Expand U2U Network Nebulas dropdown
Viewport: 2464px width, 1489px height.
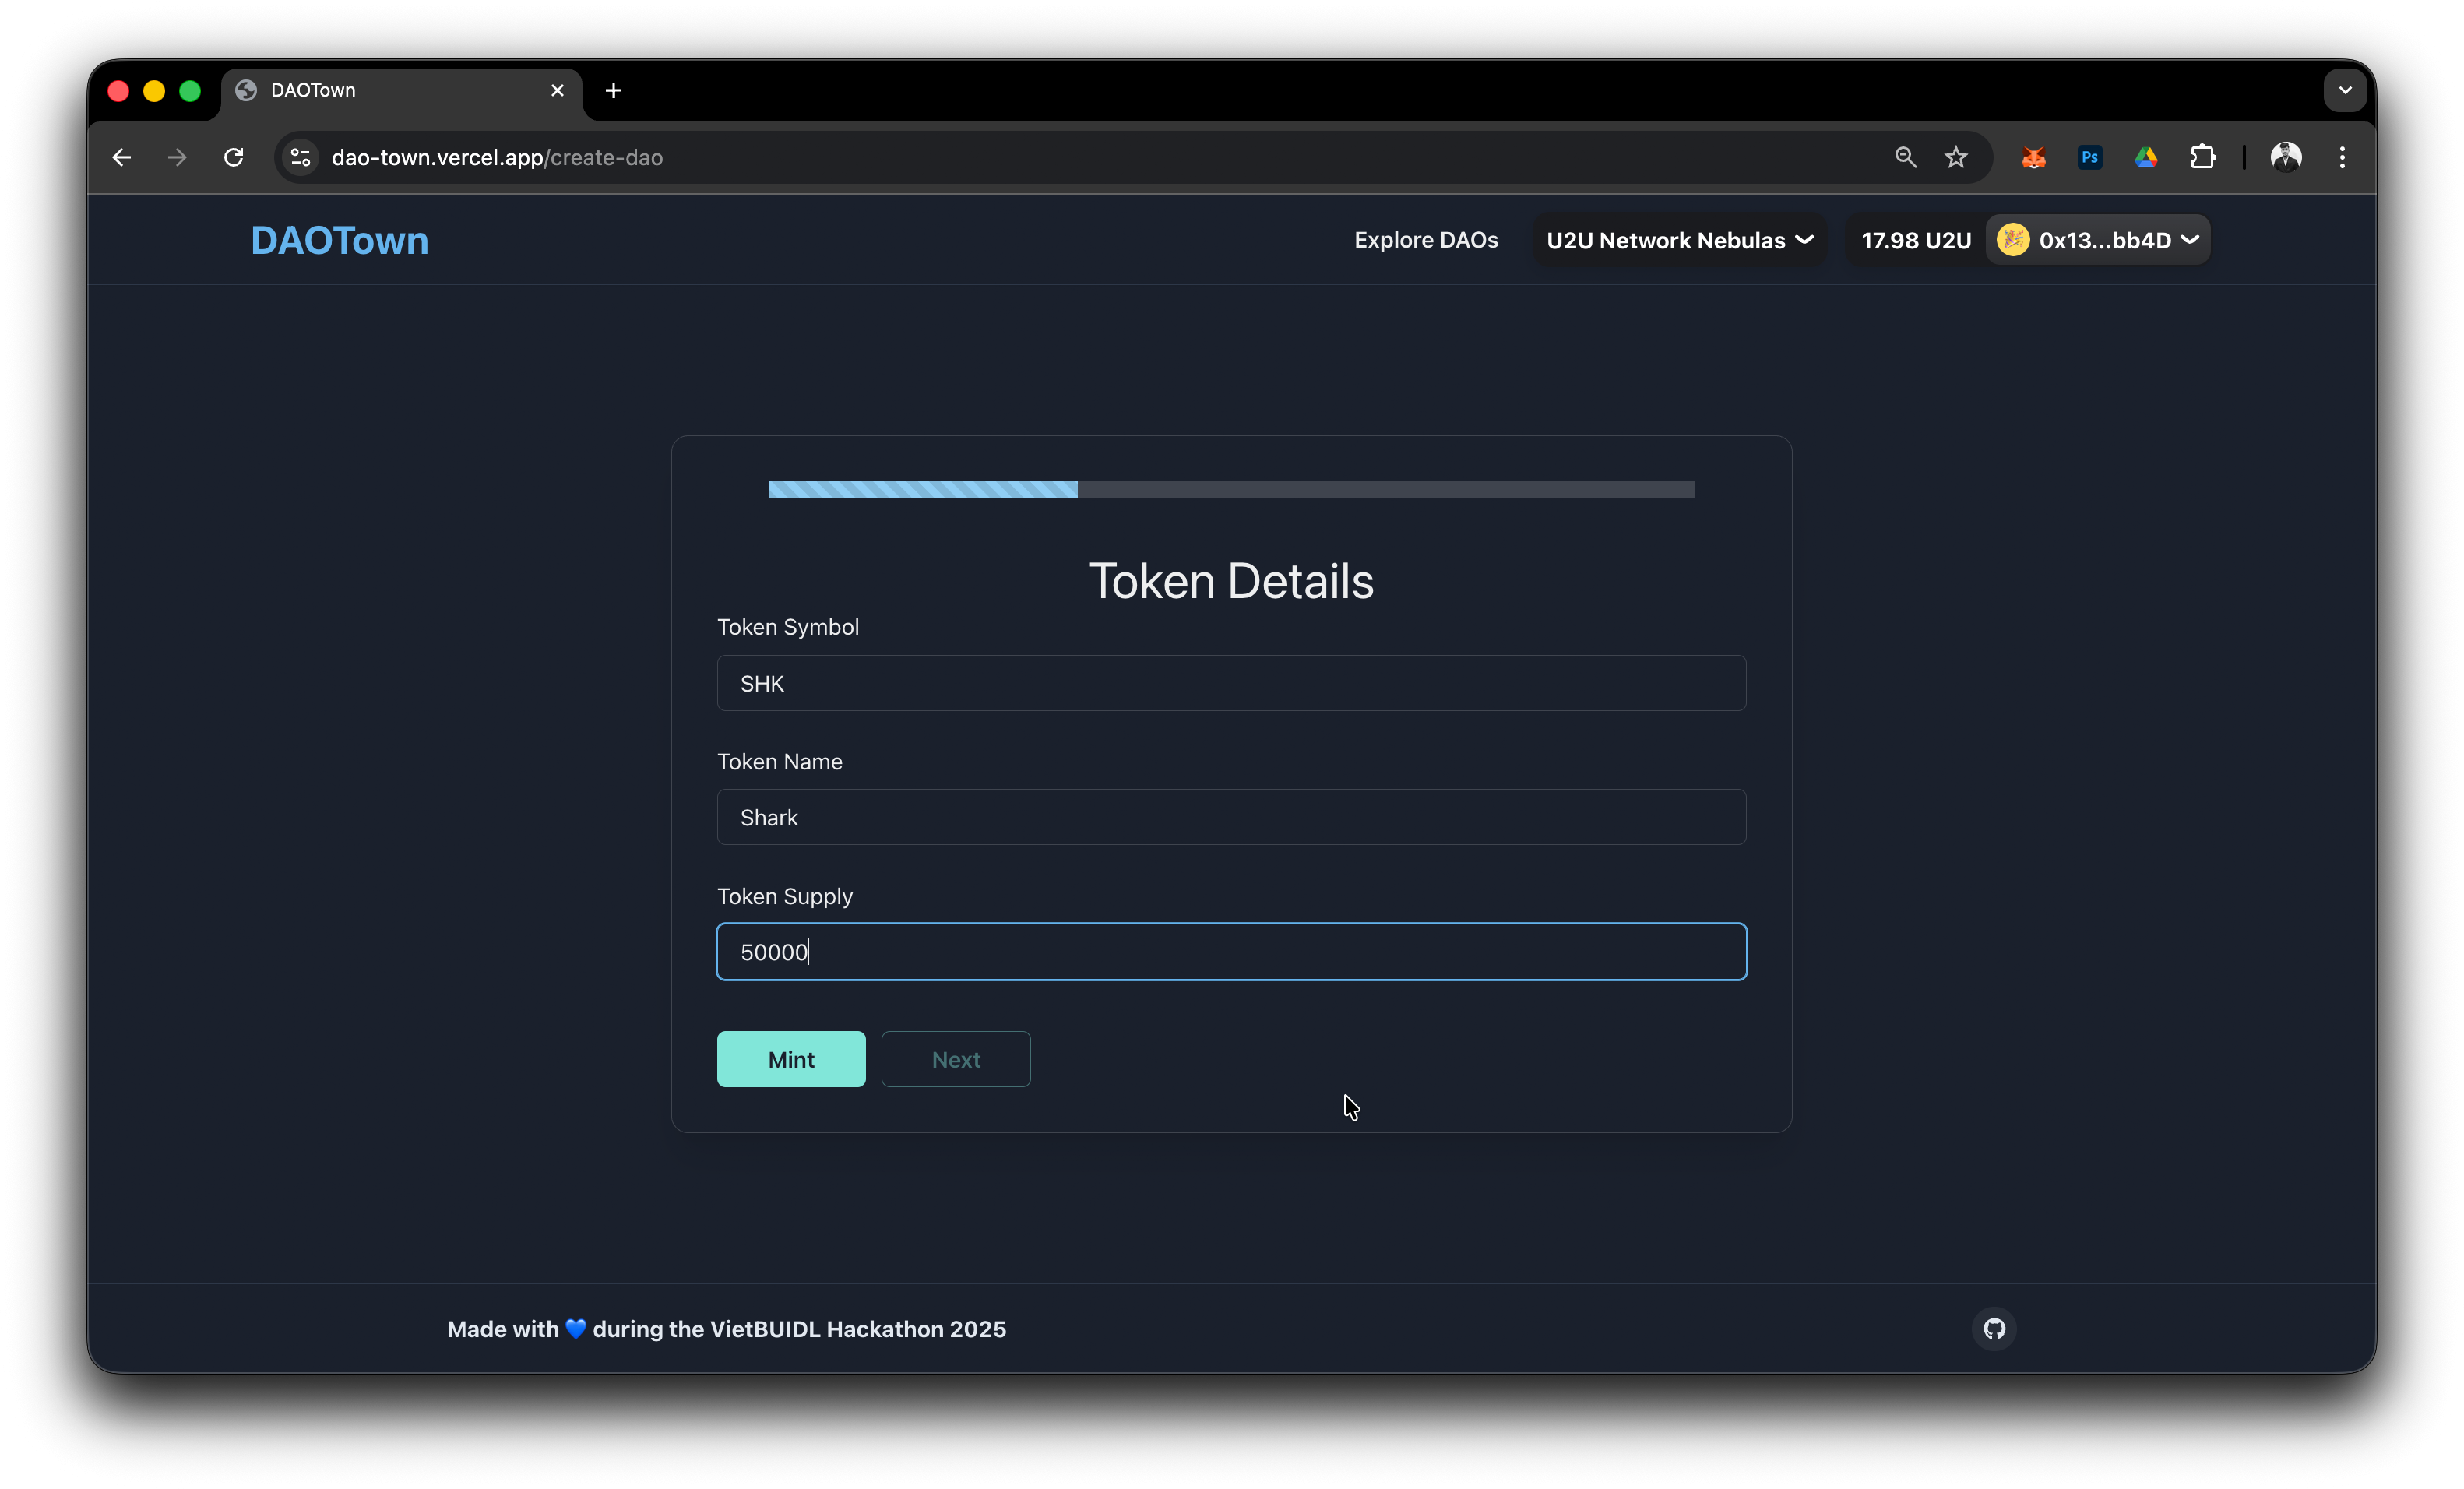point(1679,240)
